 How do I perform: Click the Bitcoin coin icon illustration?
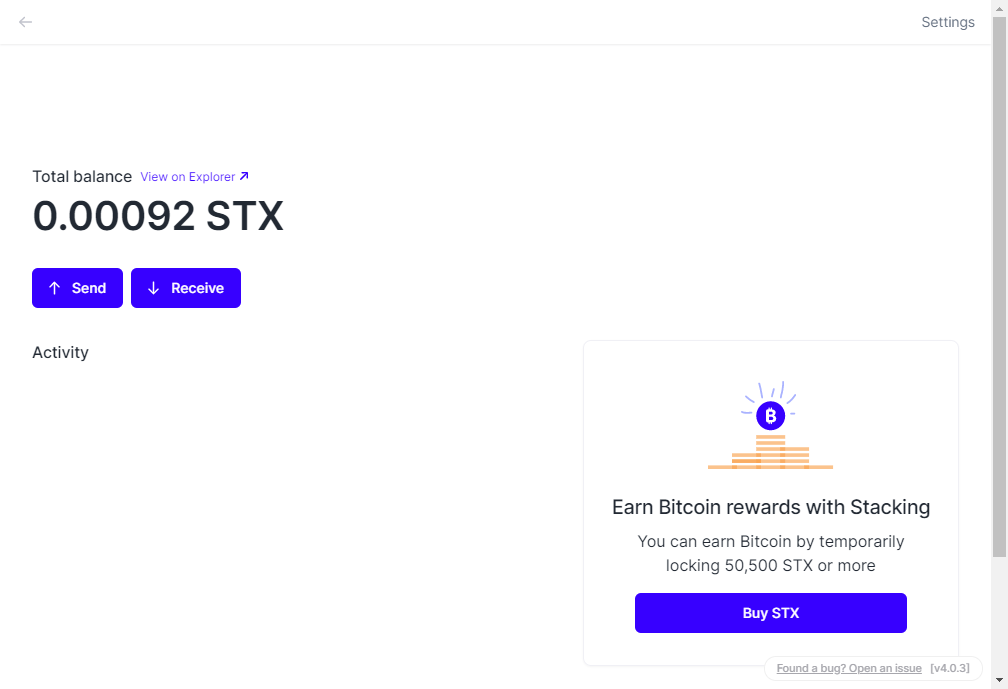(x=770, y=415)
